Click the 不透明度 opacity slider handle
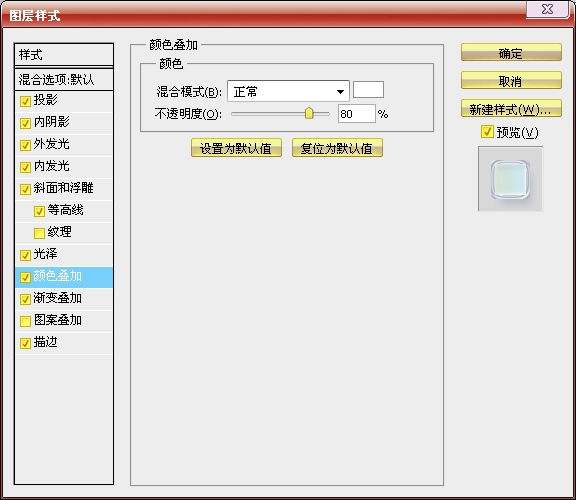 pyautogui.click(x=309, y=114)
